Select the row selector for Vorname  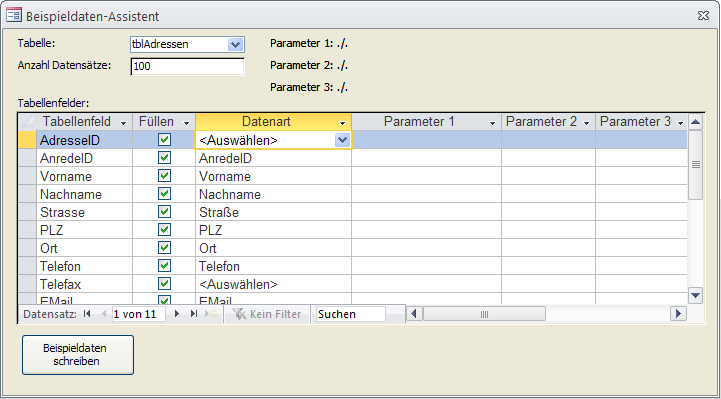click(x=27, y=176)
